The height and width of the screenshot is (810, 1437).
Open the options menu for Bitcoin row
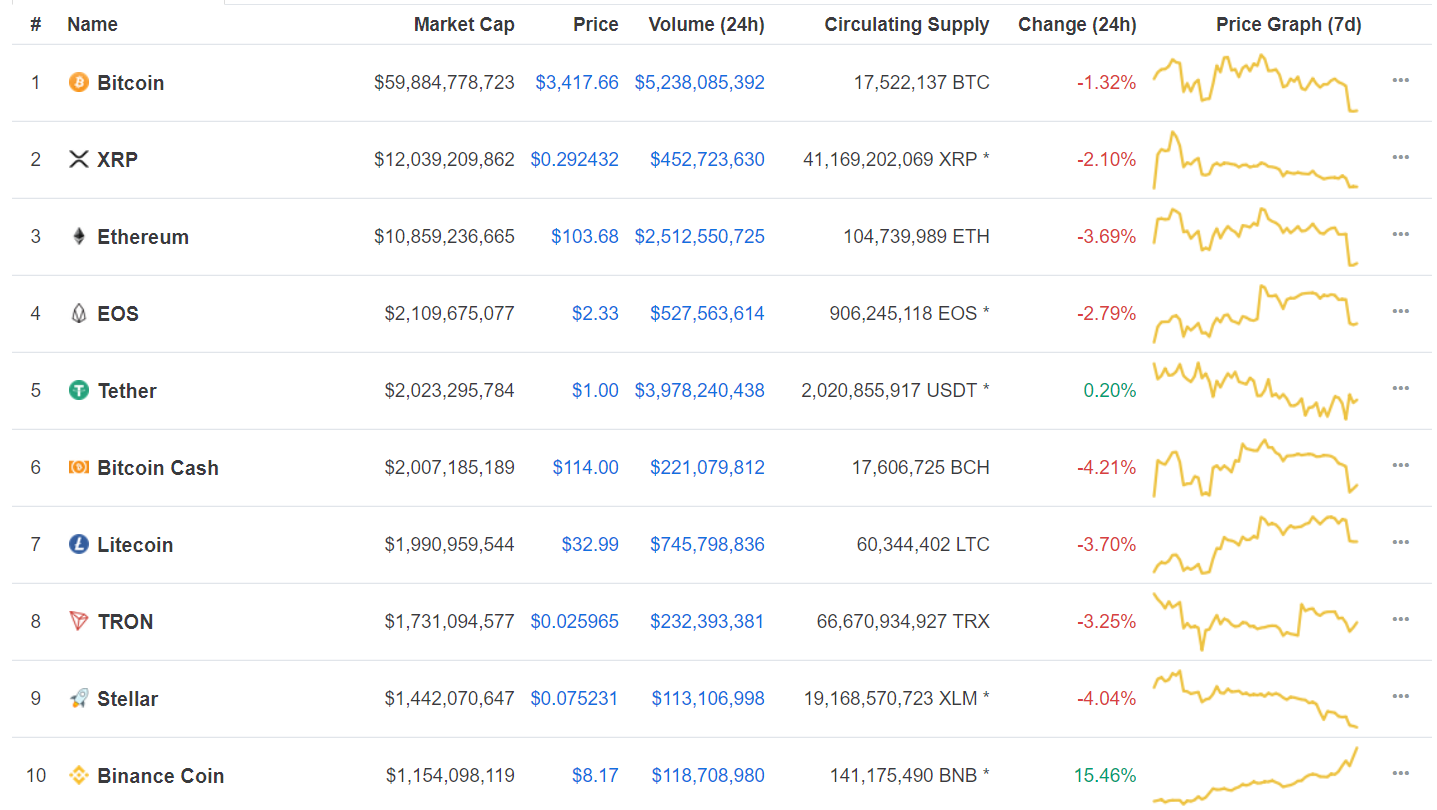(x=1400, y=79)
